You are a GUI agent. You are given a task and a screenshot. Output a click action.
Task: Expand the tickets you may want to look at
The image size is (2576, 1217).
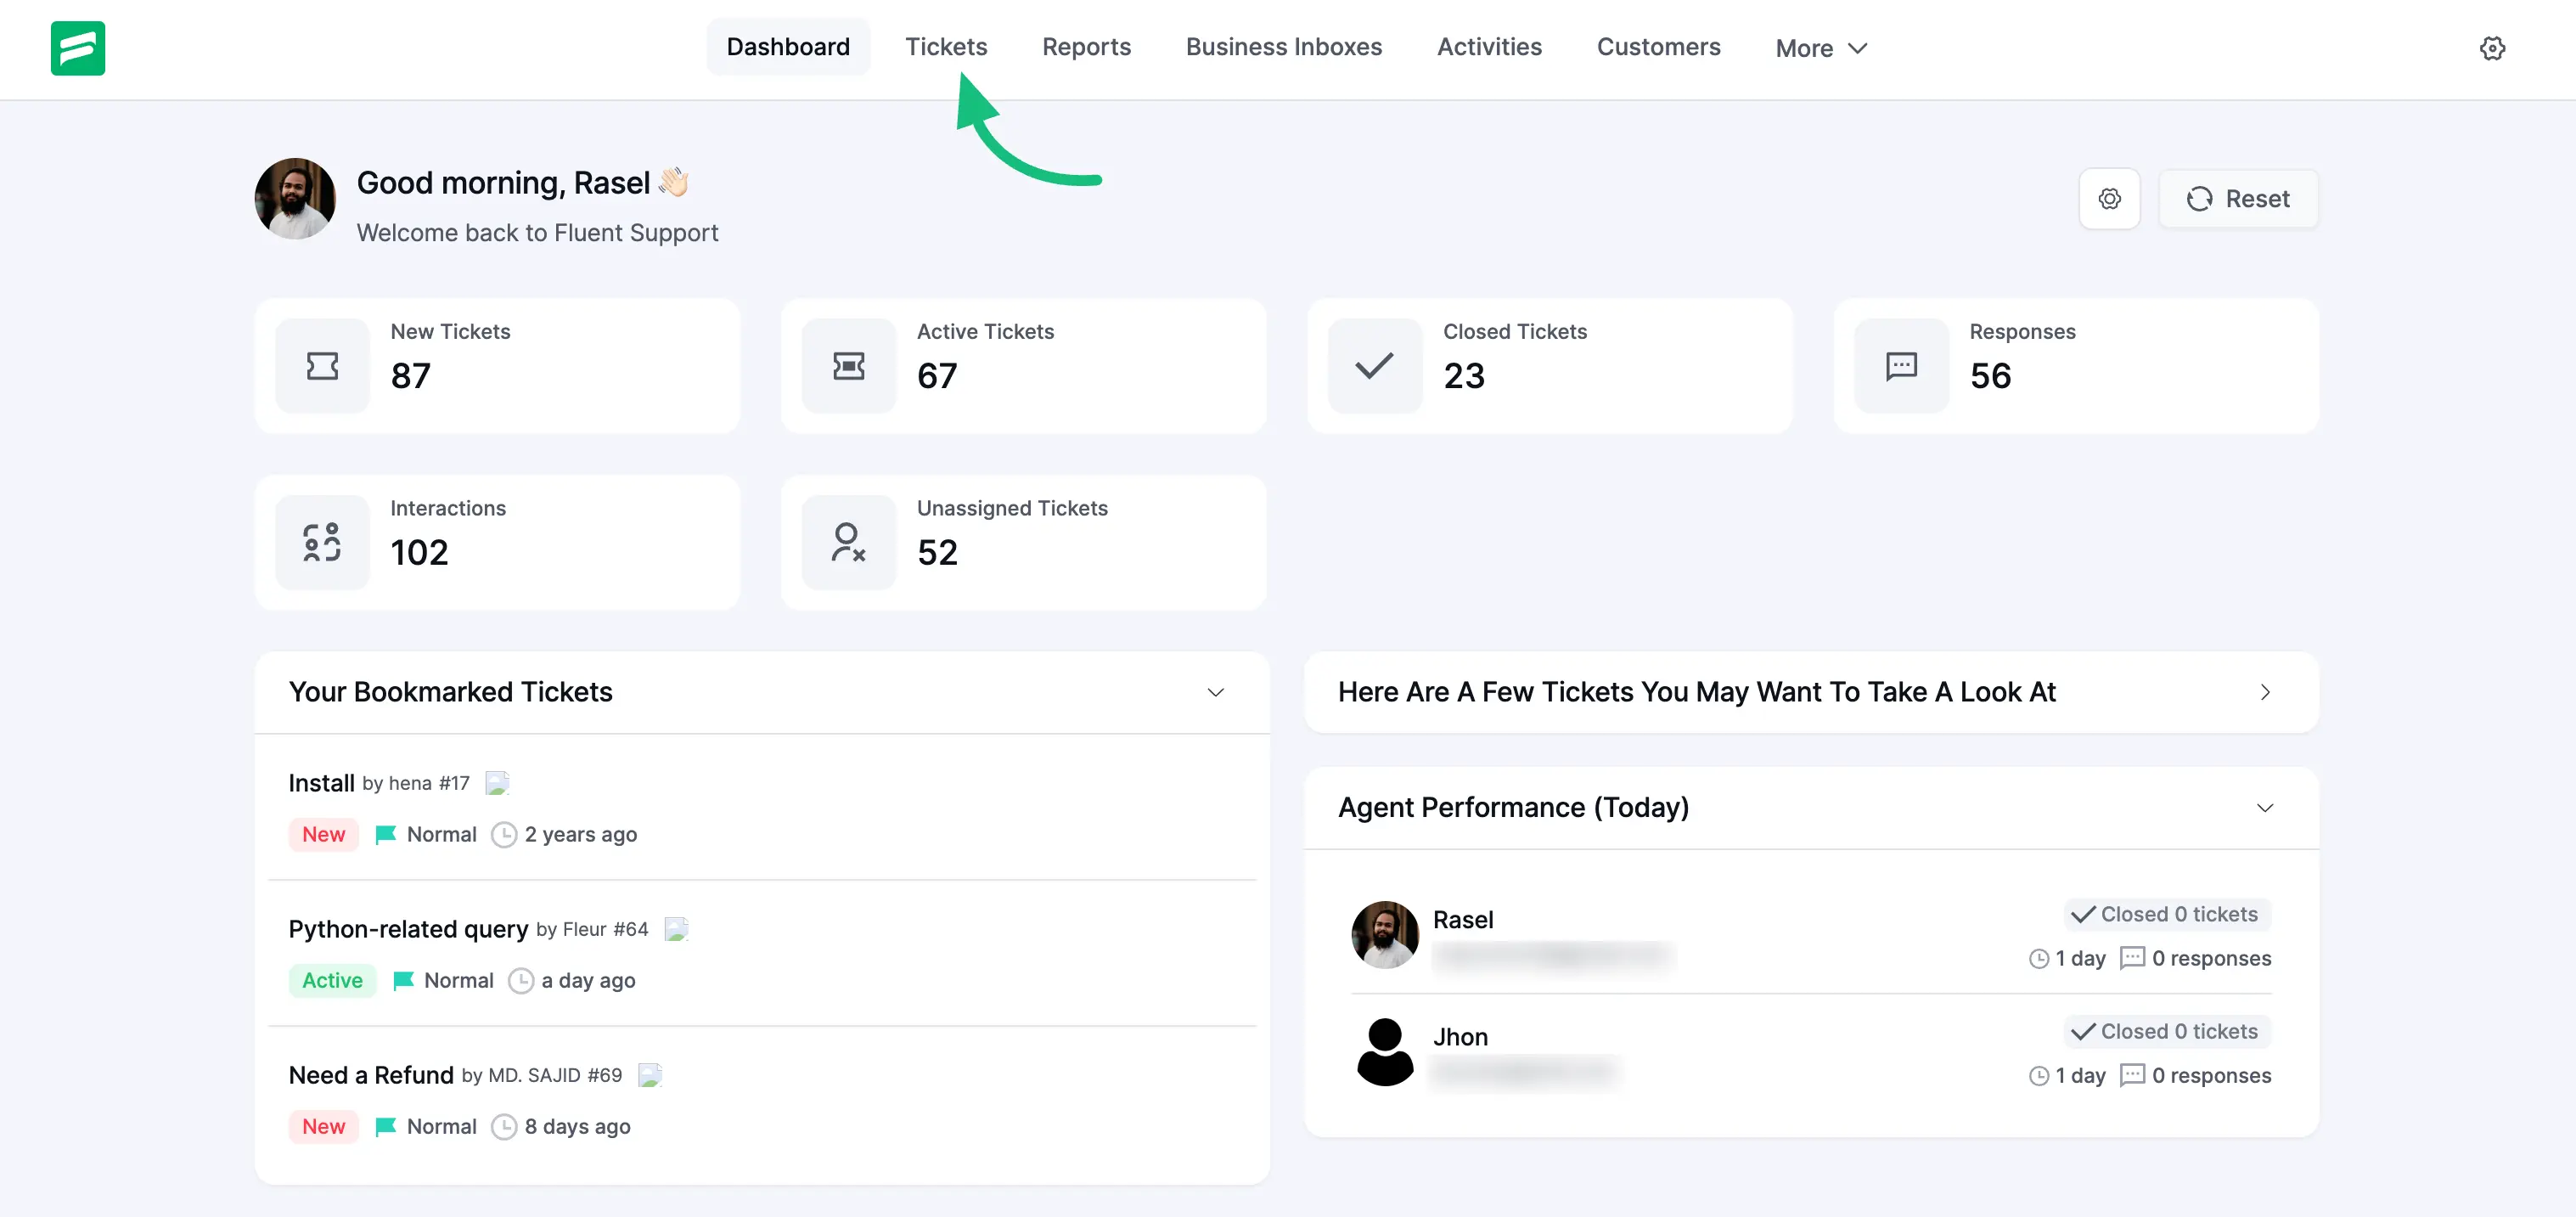[x=2266, y=692]
